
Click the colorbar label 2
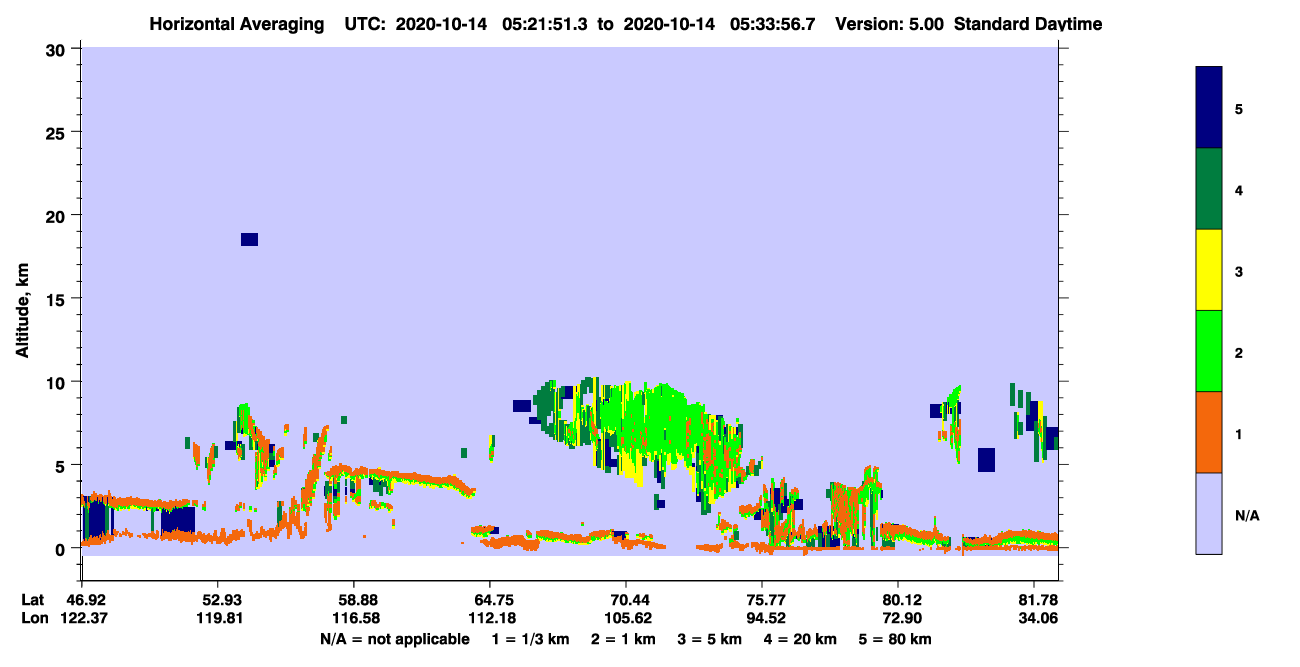(x=1239, y=352)
